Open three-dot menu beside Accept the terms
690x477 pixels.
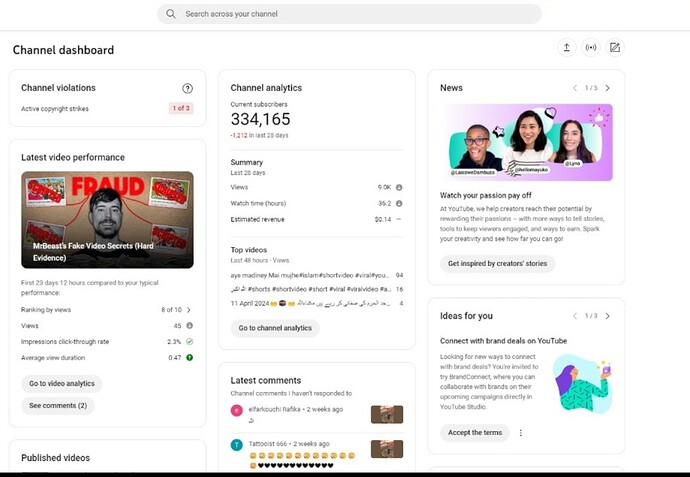pyautogui.click(x=521, y=433)
